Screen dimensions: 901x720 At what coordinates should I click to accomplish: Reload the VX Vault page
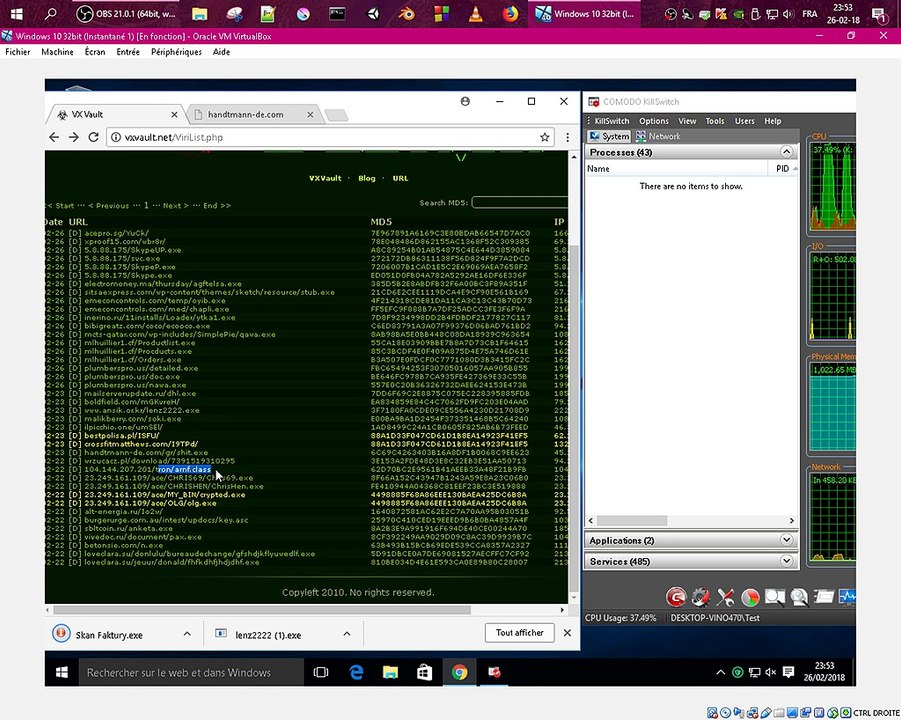93,137
